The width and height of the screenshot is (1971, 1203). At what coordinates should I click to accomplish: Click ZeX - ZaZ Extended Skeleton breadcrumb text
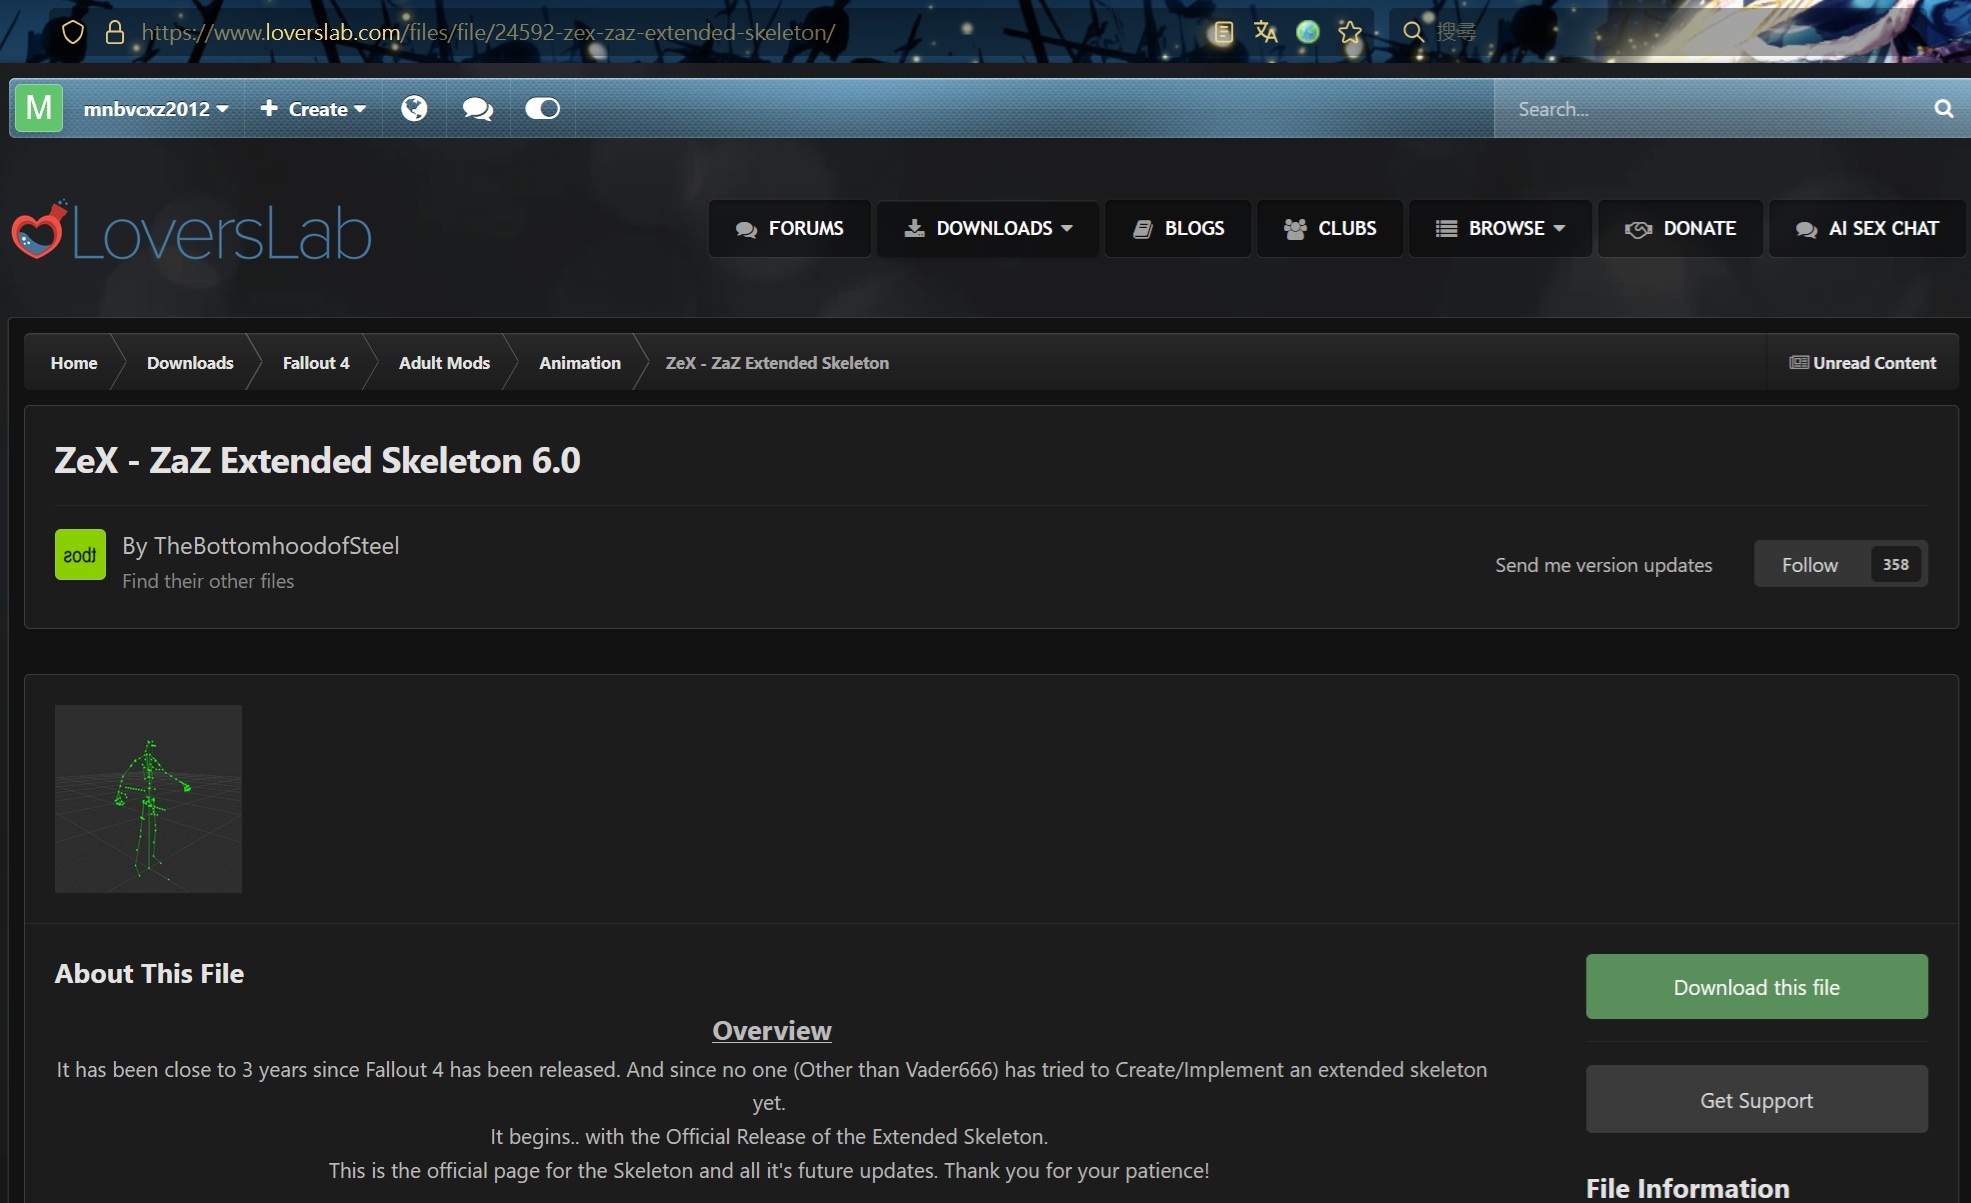(x=777, y=363)
